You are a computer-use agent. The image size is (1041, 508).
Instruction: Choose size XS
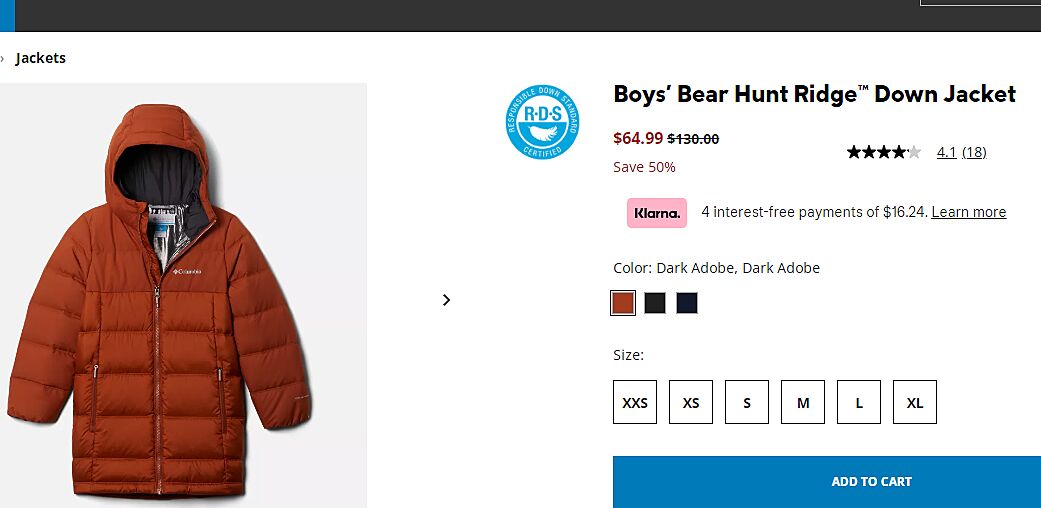coord(691,403)
